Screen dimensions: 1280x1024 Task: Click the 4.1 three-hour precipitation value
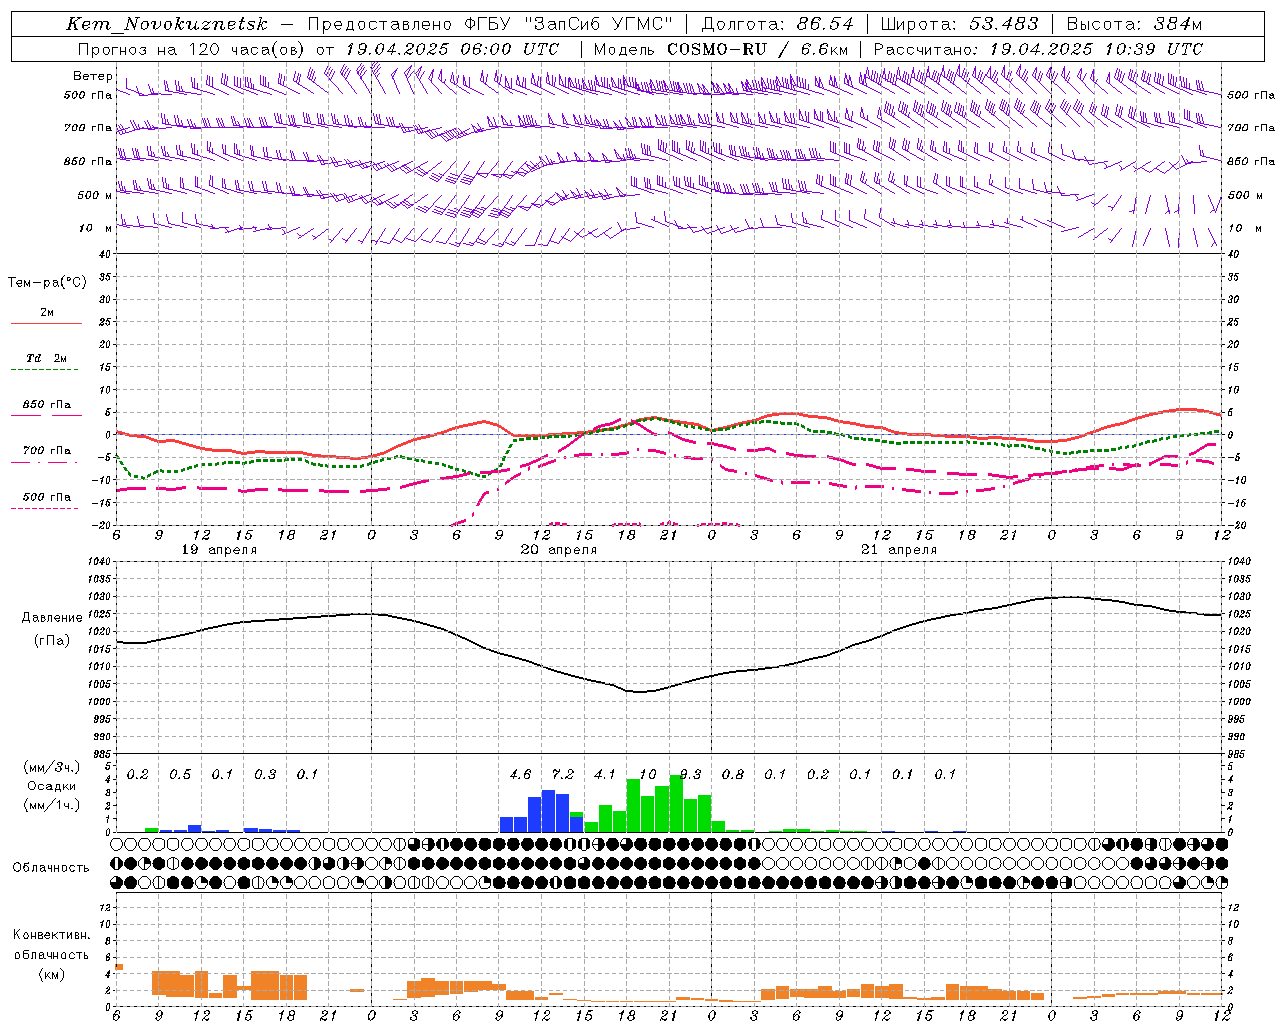(x=605, y=775)
